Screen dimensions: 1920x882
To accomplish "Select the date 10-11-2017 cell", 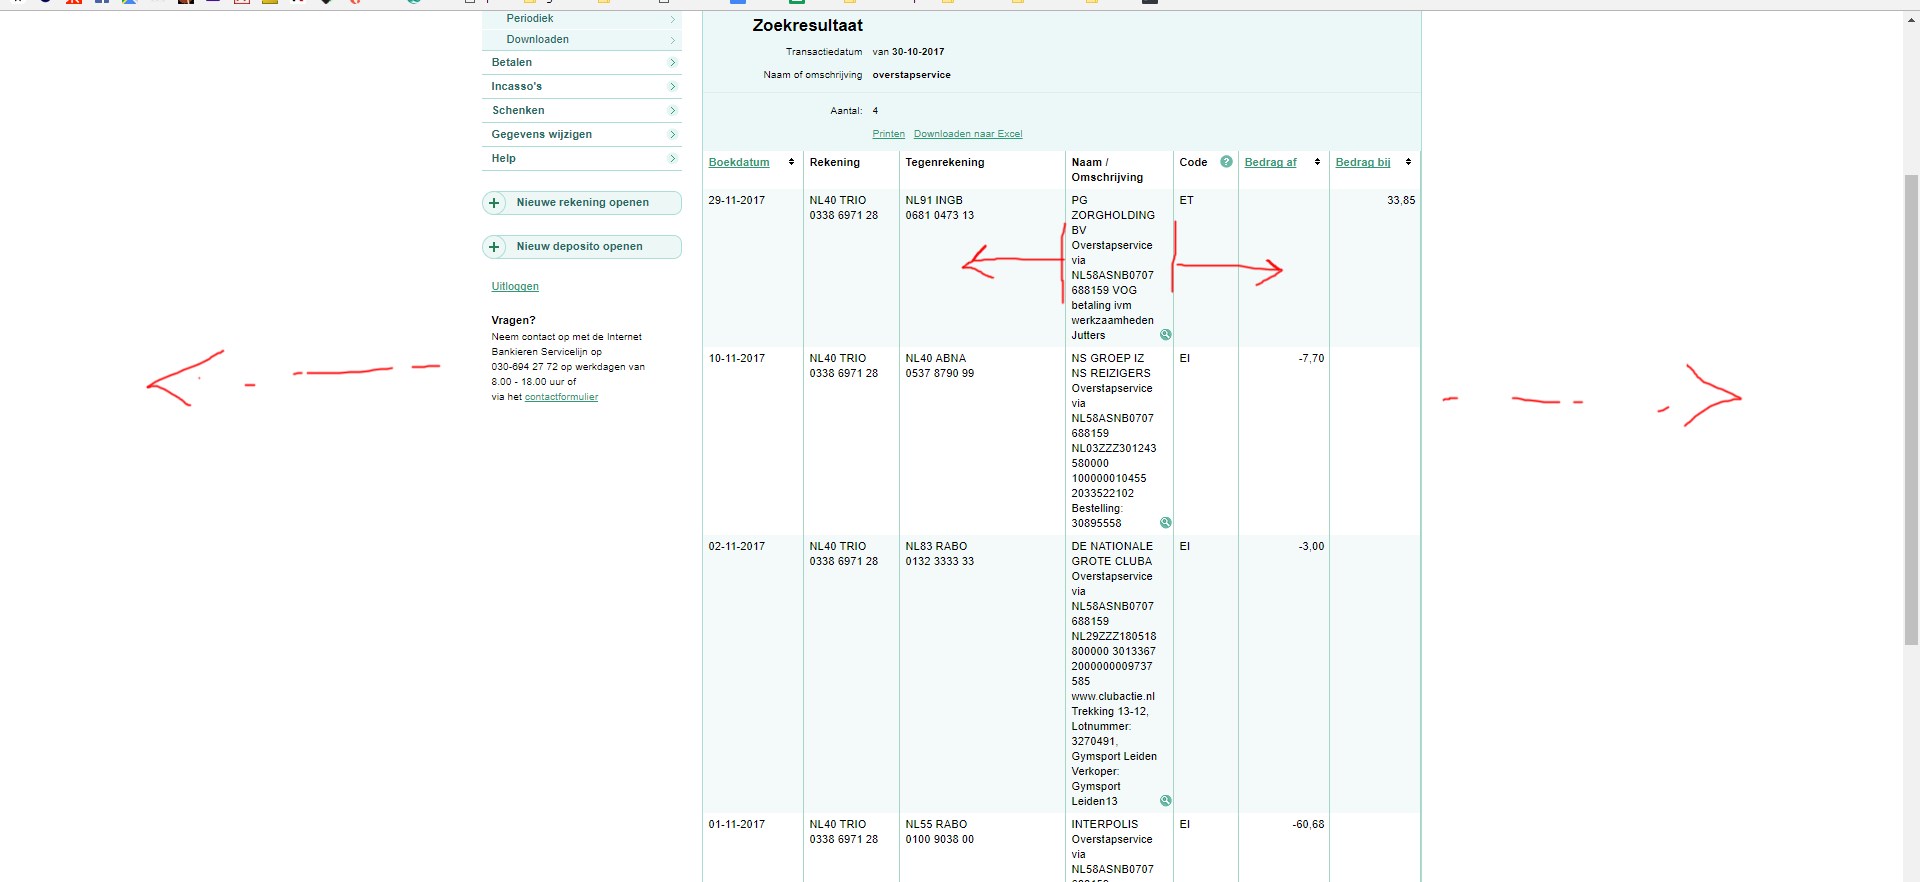I will (x=737, y=358).
